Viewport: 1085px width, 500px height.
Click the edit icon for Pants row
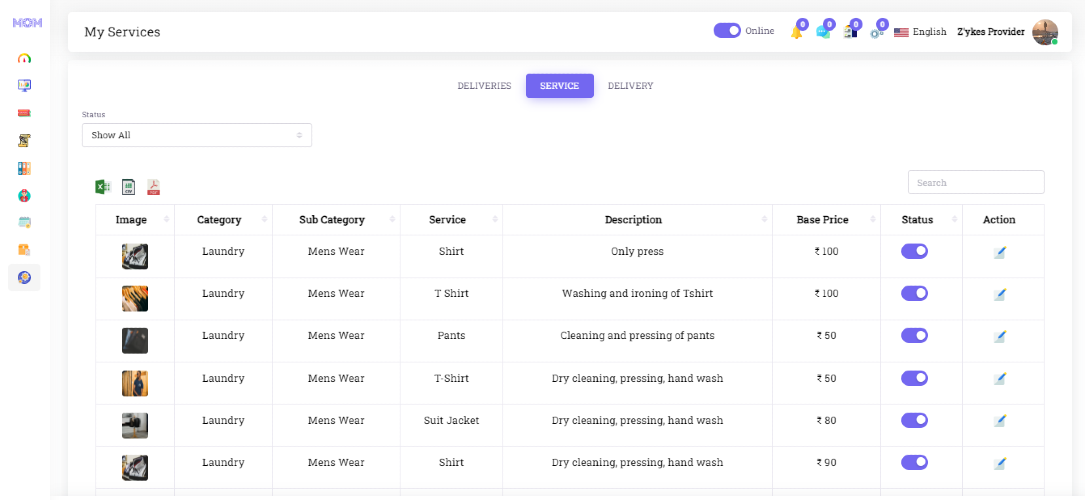click(x=999, y=336)
